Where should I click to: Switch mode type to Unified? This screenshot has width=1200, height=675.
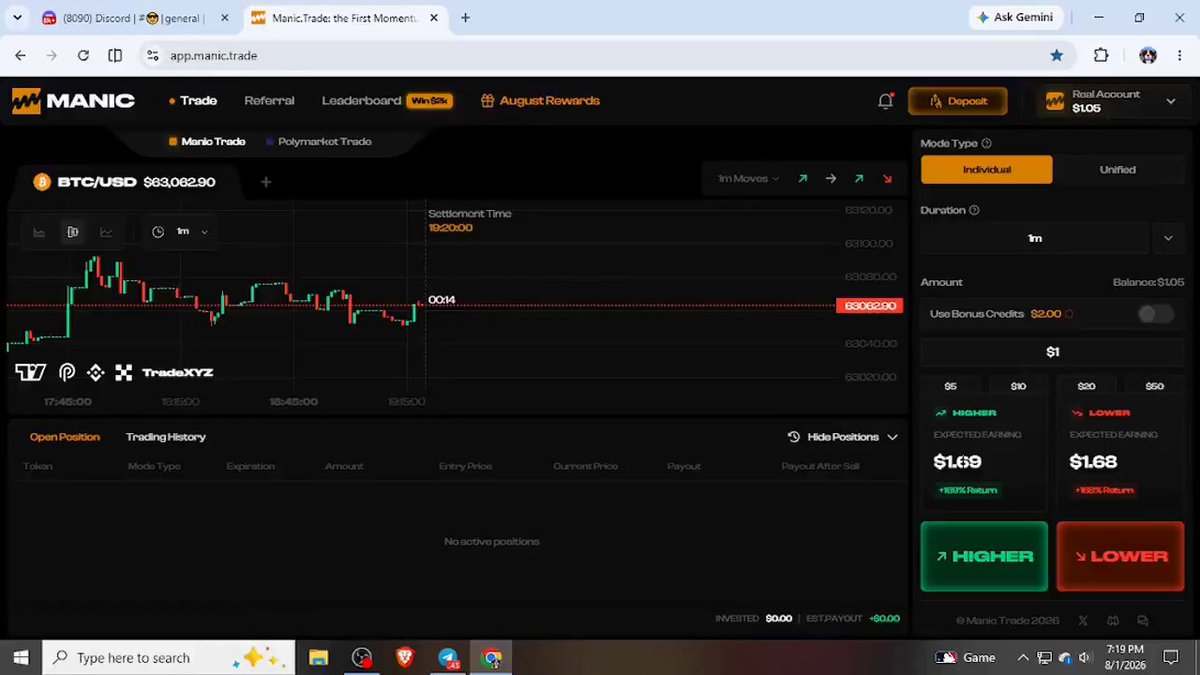[x=1118, y=170]
